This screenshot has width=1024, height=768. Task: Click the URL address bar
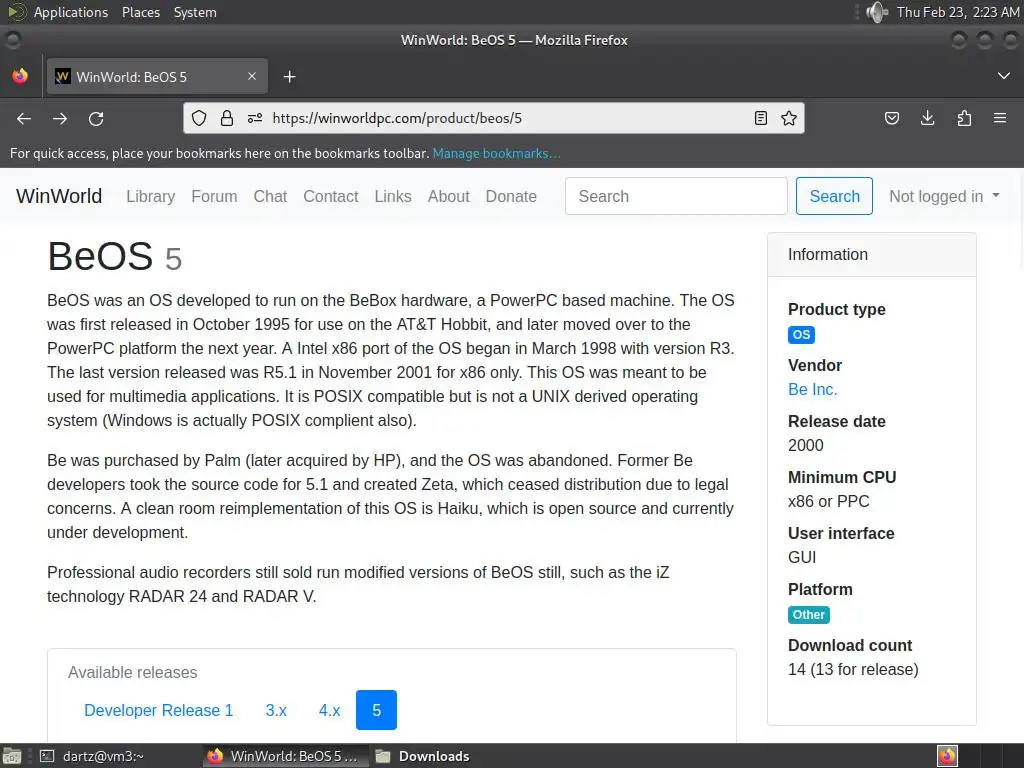click(x=493, y=118)
